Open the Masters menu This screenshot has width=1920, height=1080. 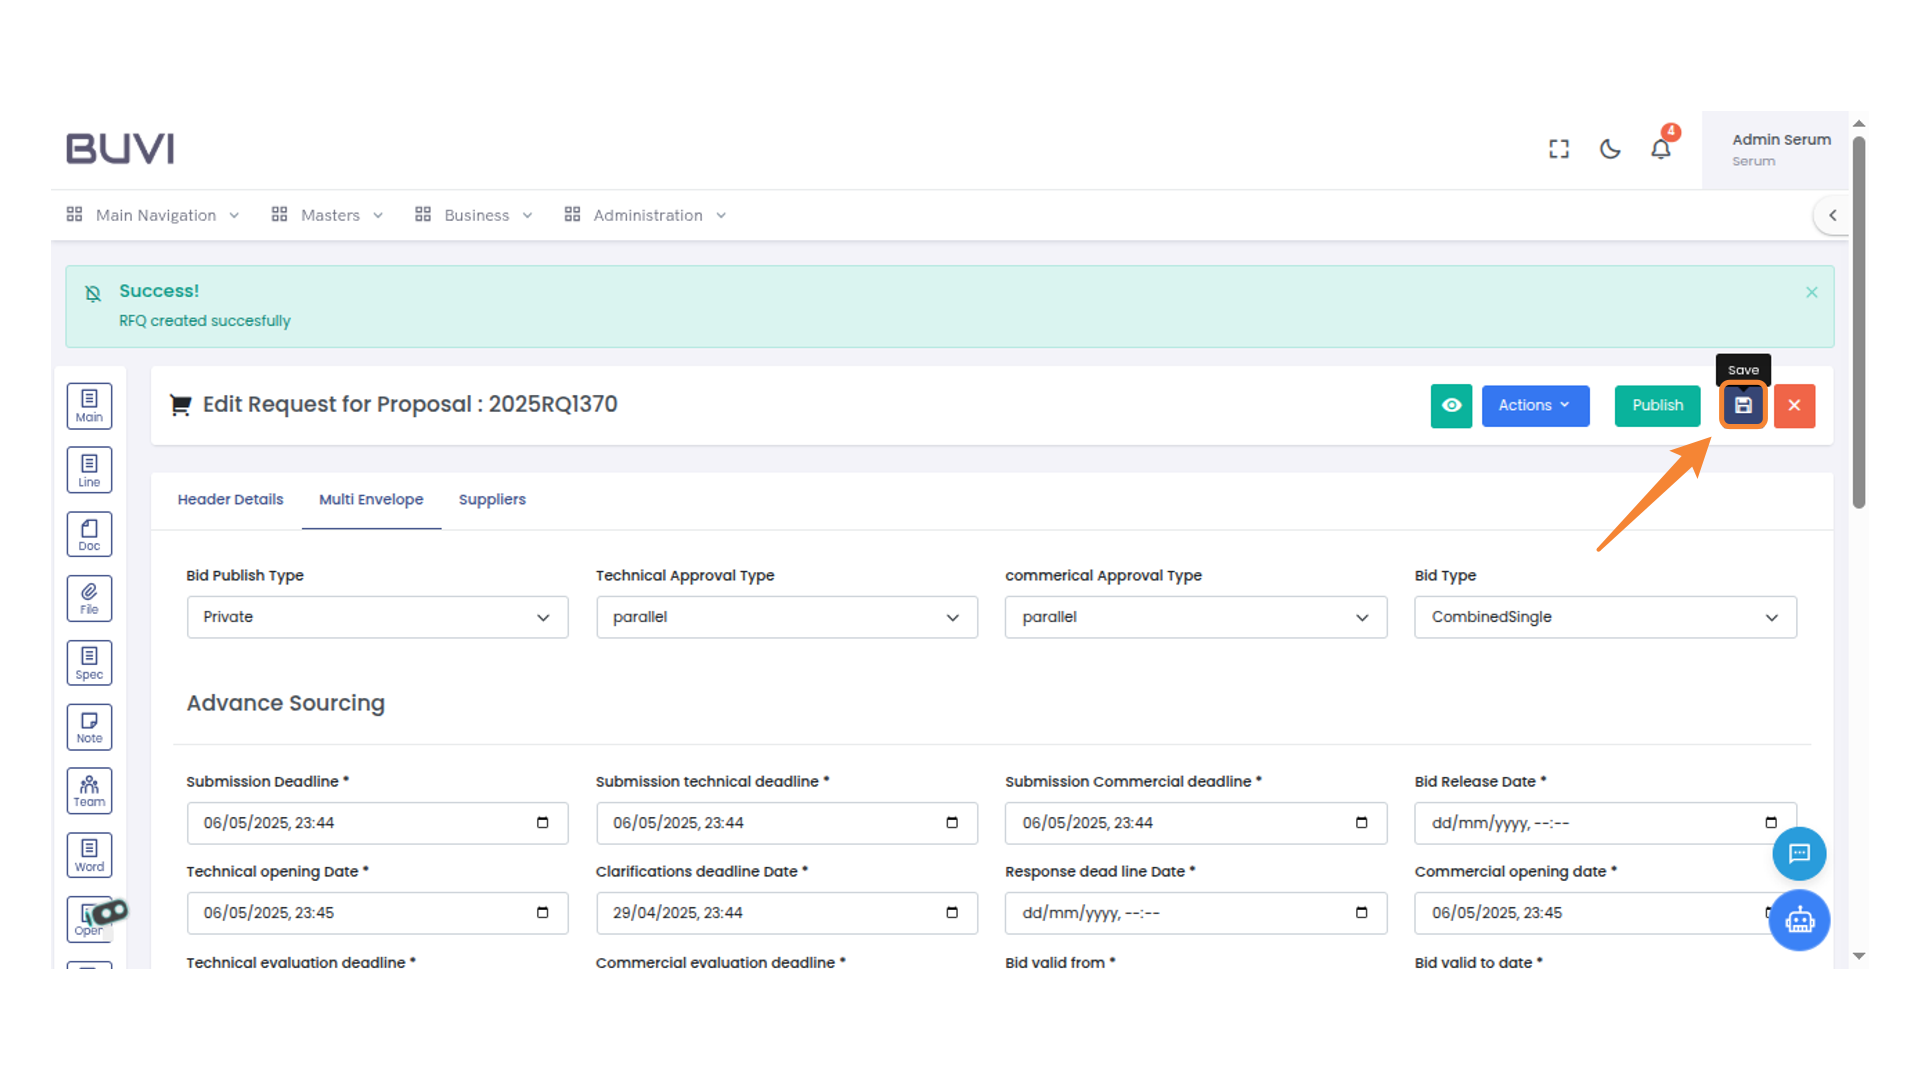click(x=328, y=215)
